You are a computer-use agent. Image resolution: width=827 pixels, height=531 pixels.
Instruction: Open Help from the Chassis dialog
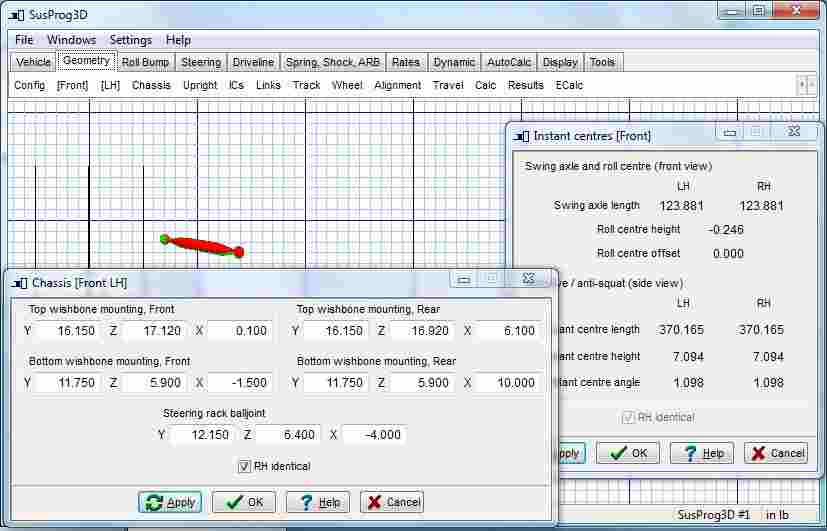[318, 502]
